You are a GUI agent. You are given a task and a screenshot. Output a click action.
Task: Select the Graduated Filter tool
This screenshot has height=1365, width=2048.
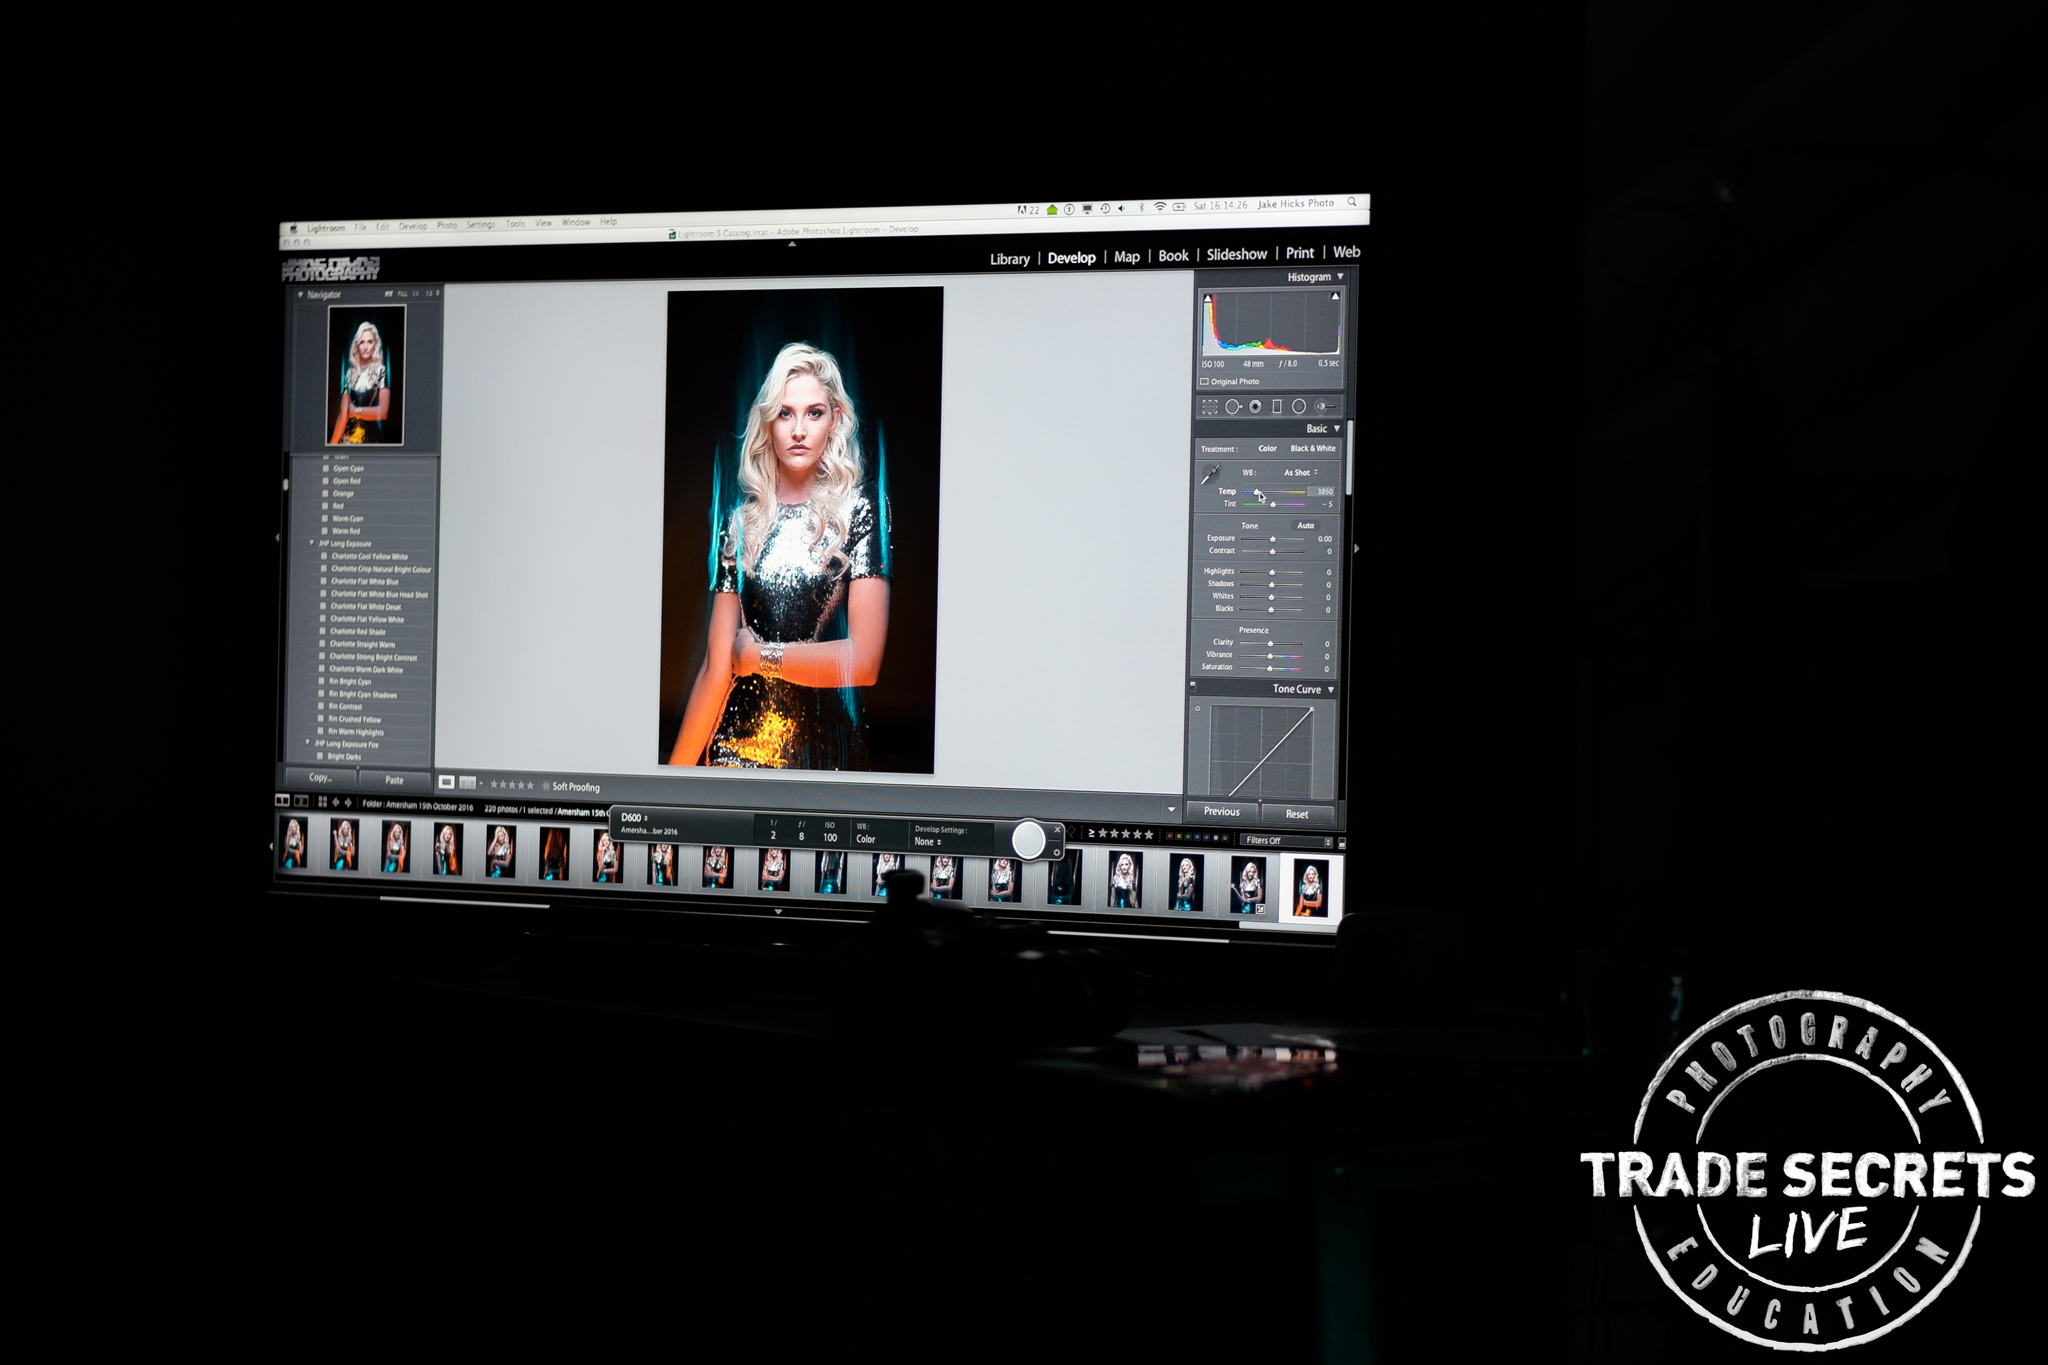click(x=1277, y=407)
